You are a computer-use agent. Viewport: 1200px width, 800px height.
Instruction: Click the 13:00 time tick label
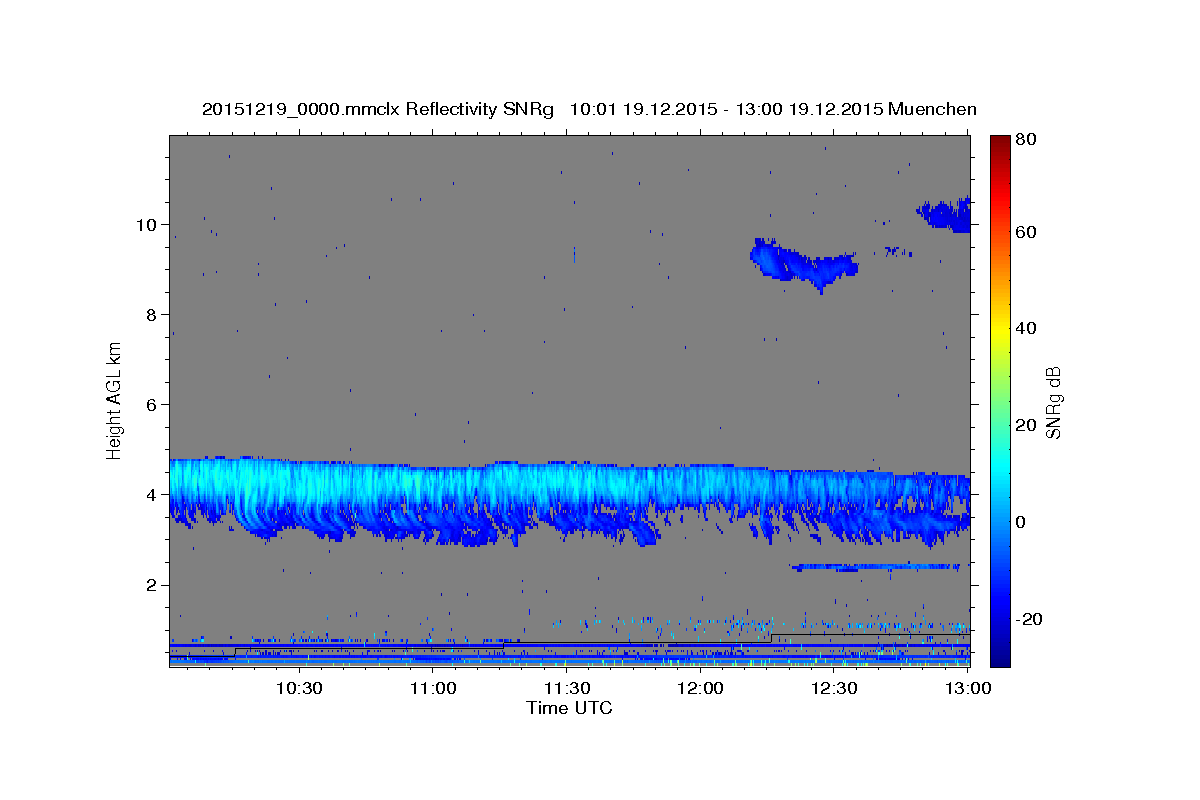point(969,688)
